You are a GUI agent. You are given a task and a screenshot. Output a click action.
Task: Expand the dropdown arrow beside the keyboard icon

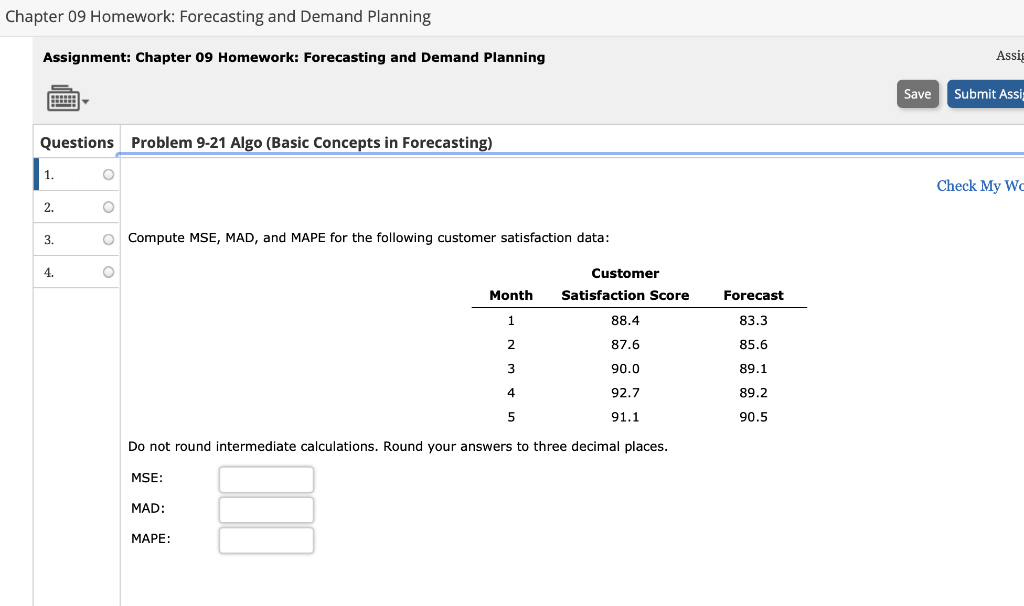tap(84, 99)
